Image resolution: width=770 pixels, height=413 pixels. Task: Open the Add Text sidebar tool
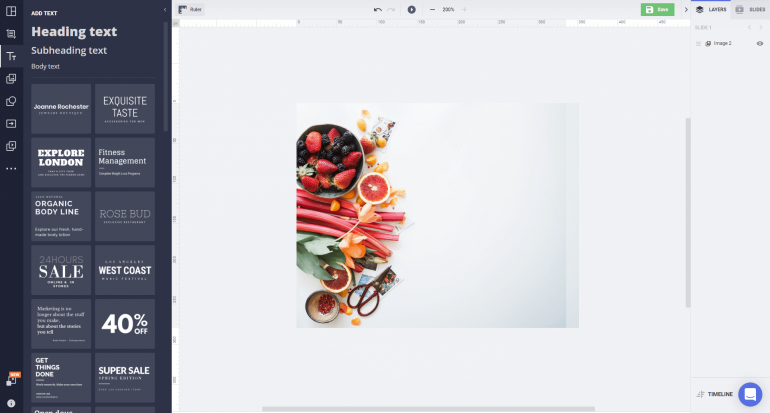(11, 56)
